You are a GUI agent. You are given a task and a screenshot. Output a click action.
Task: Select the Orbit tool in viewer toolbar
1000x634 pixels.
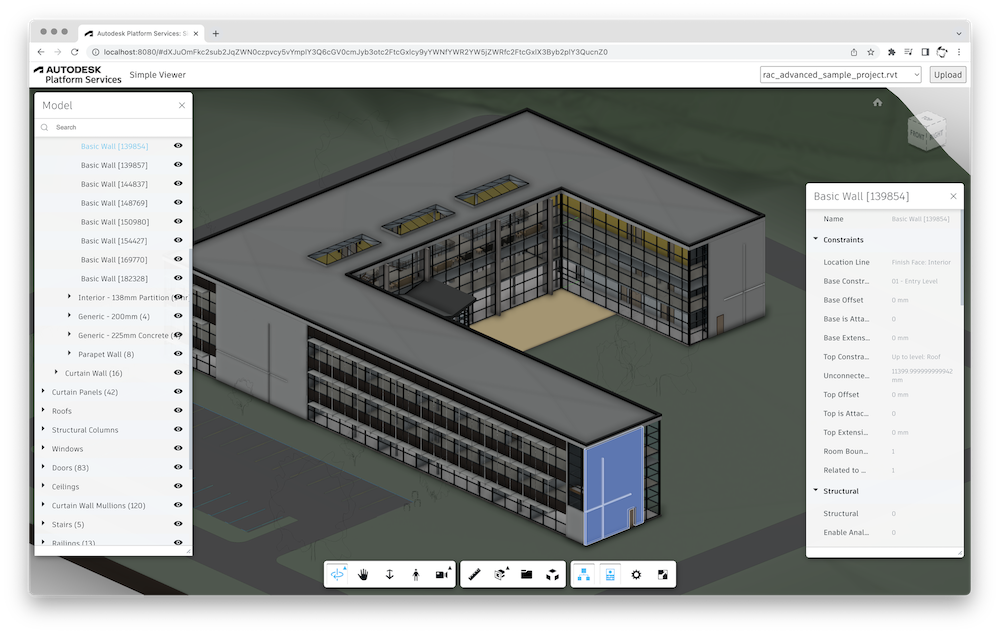click(x=337, y=574)
